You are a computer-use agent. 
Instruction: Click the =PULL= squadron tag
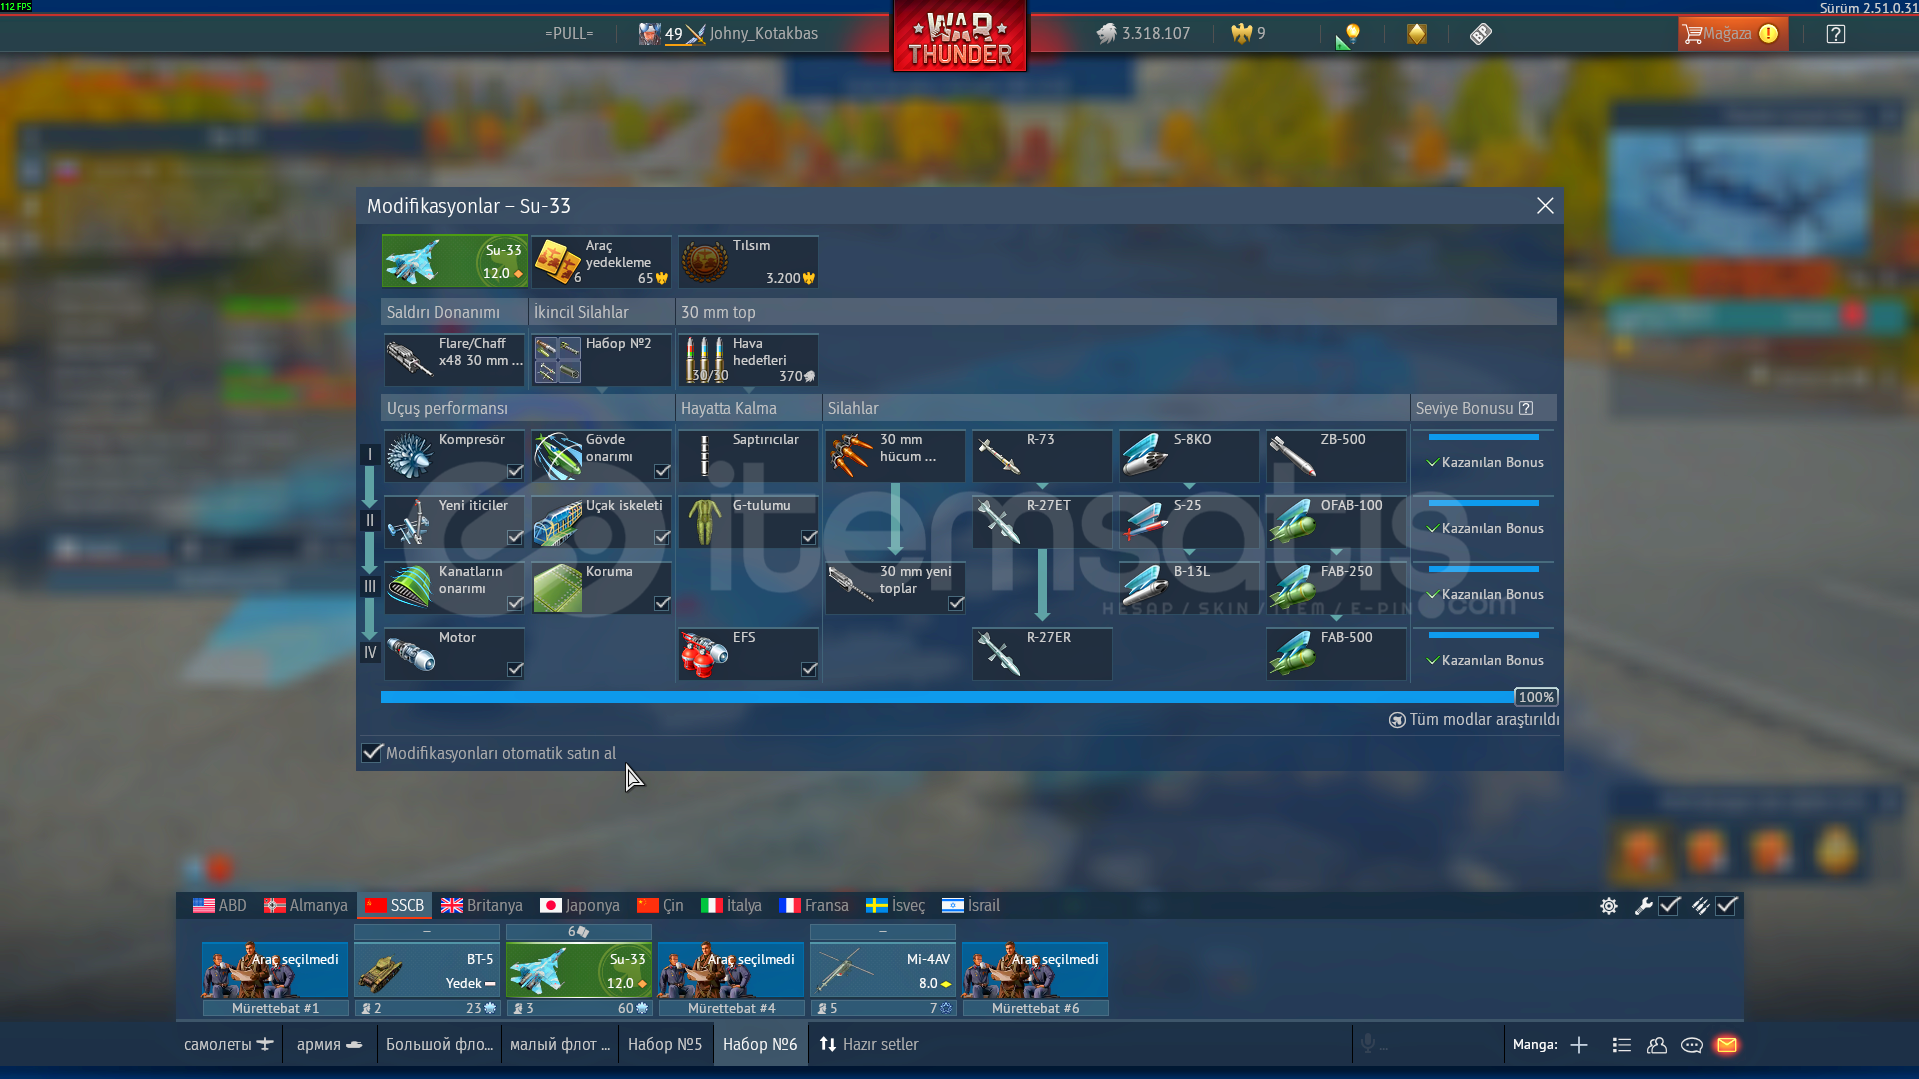click(569, 34)
